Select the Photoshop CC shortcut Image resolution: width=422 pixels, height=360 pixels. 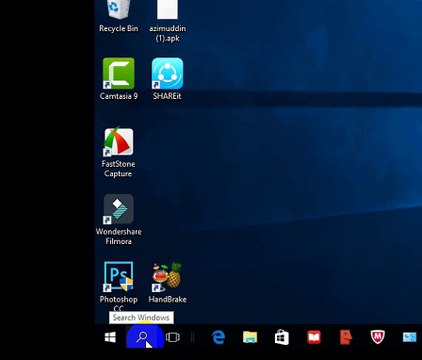point(118,277)
